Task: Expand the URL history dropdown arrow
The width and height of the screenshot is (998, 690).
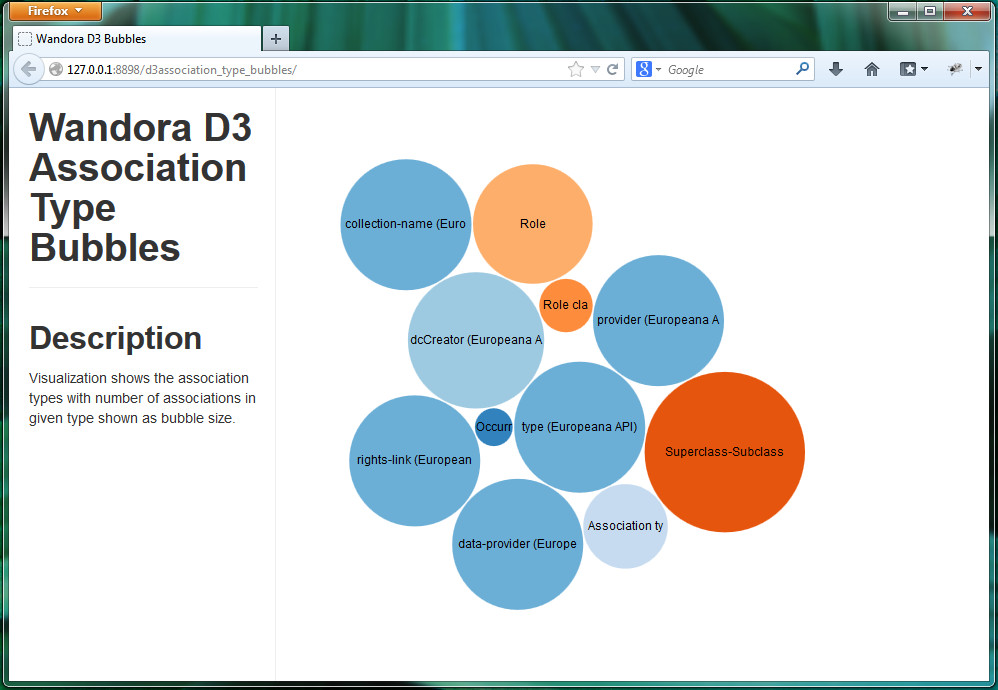Action: point(595,69)
